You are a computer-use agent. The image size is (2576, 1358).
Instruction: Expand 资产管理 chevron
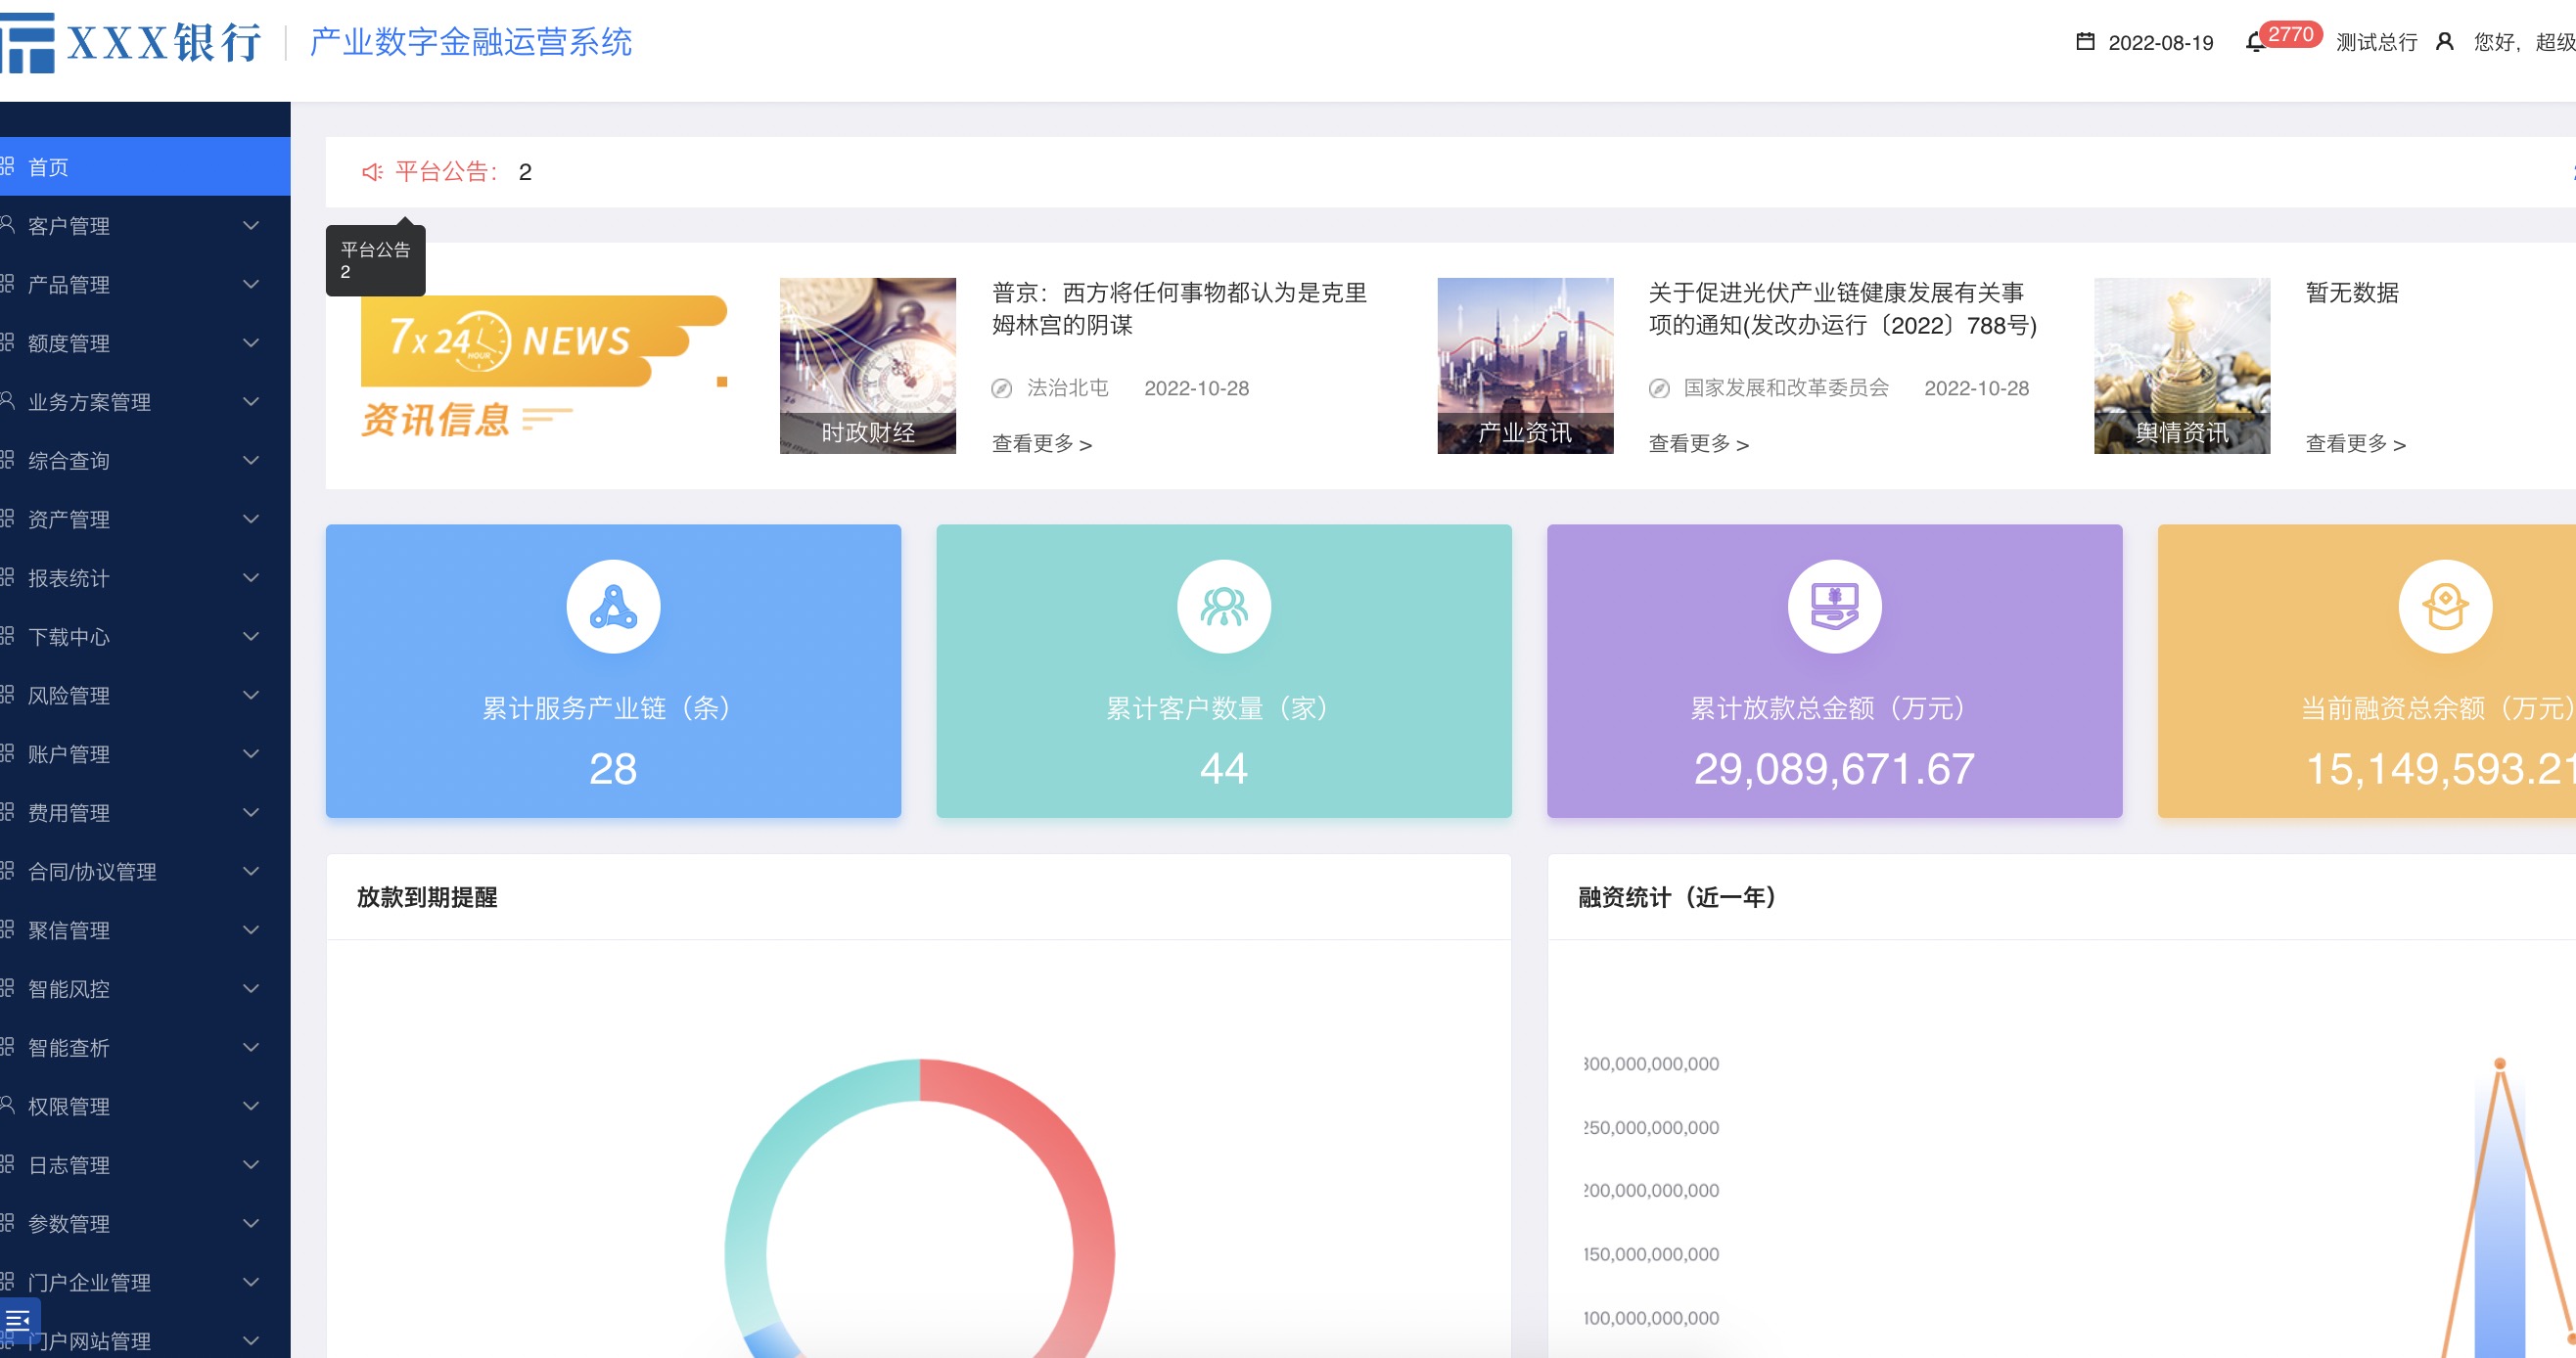tap(251, 519)
